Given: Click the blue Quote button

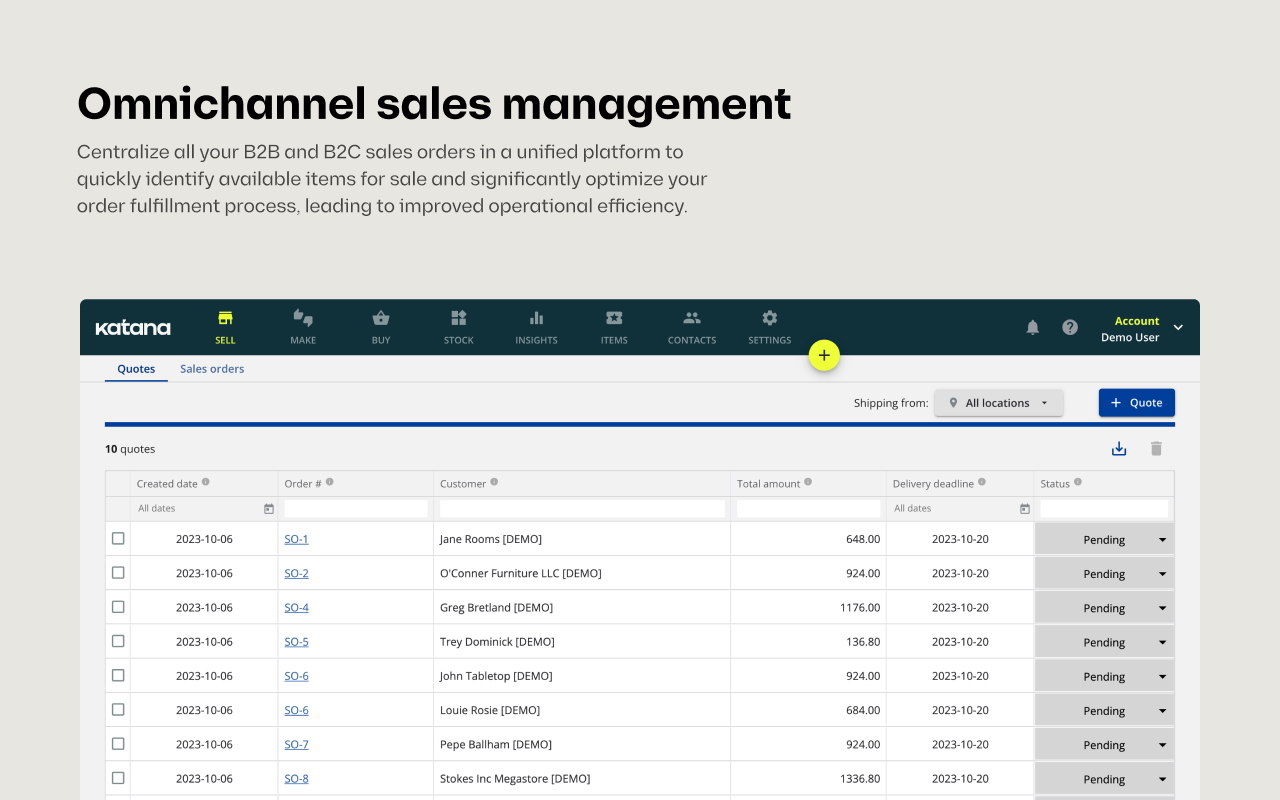Looking at the screenshot, I should (x=1136, y=403).
